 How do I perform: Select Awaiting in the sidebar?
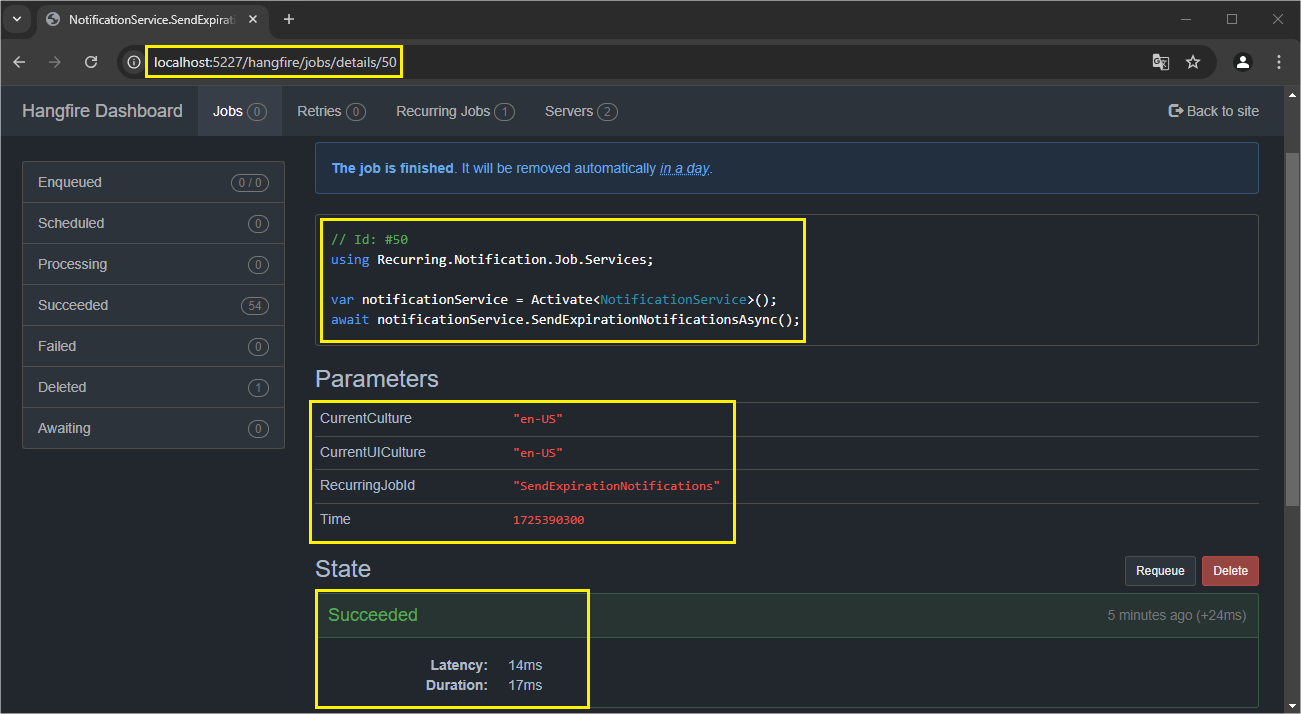pyautogui.click(x=153, y=428)
